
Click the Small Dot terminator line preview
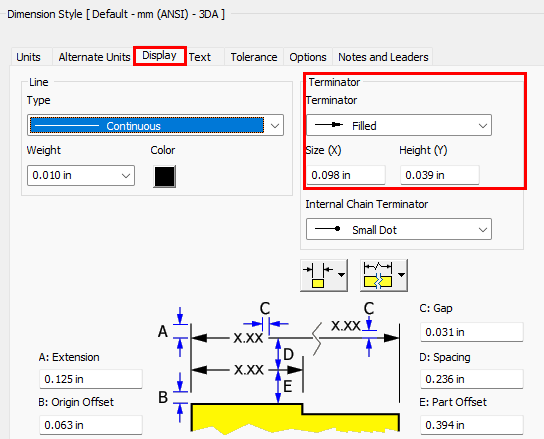pos(328,229)
